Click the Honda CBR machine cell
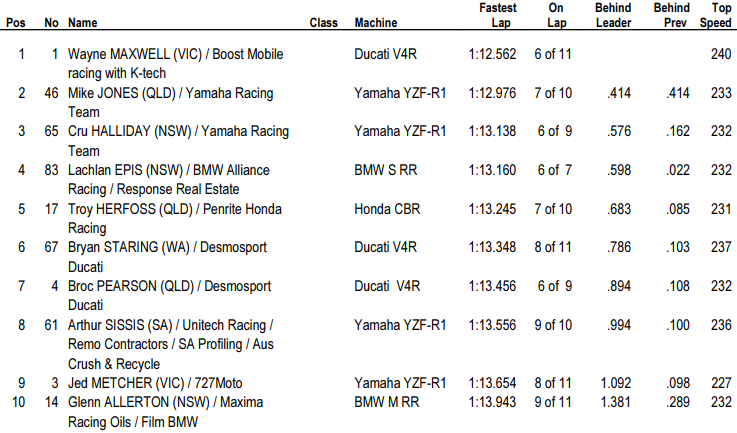The height and width of the screenshot is (433, 737). tap(387, 209)
